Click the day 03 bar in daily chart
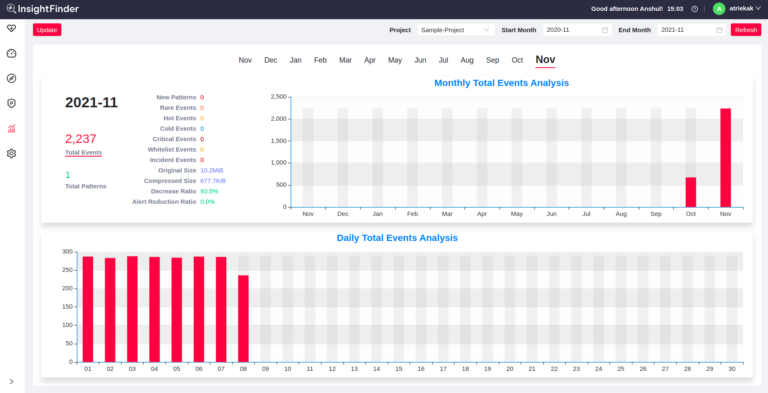 [132, 309]
